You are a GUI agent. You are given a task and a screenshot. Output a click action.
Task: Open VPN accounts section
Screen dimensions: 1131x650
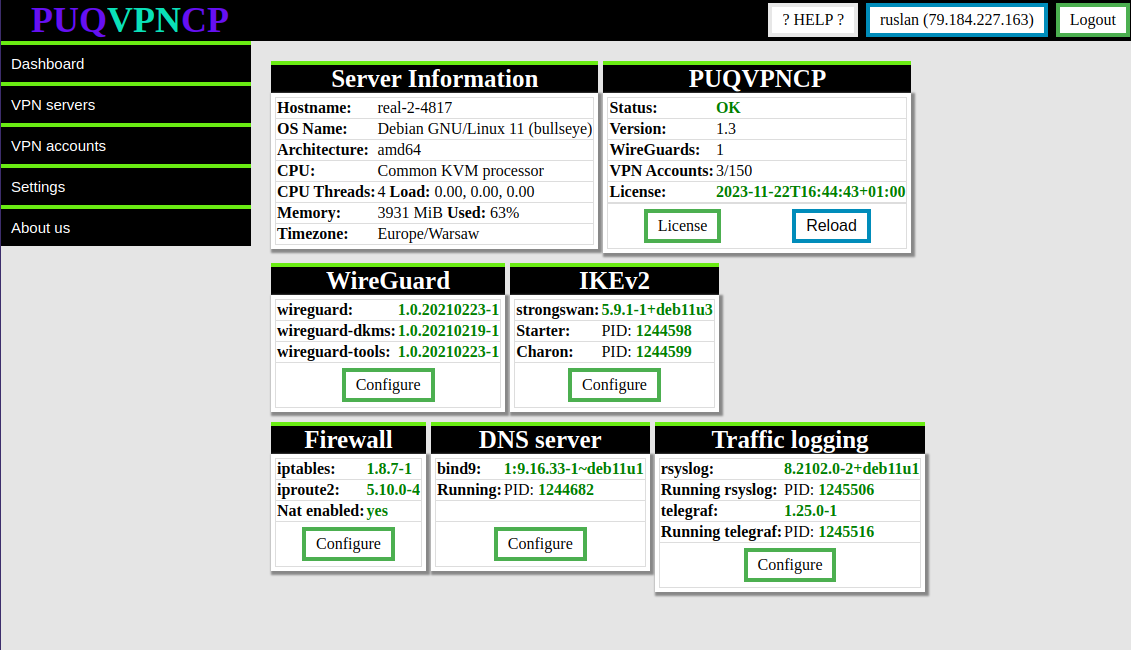coord(126,146)
